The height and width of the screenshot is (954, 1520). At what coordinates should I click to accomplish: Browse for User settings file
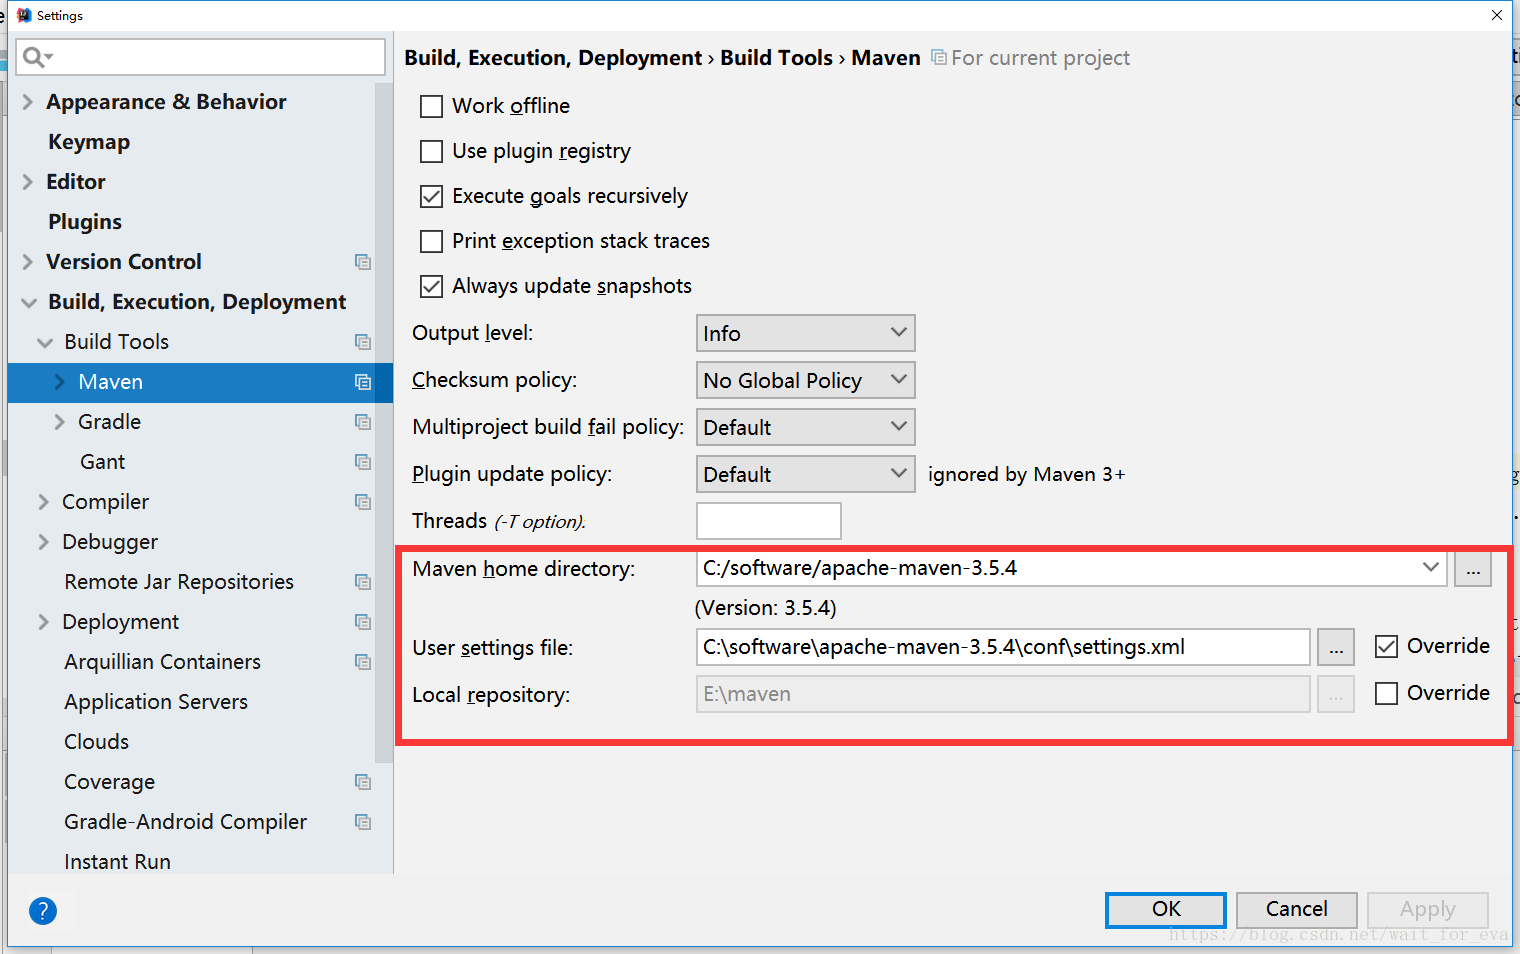click(1336, 647)
